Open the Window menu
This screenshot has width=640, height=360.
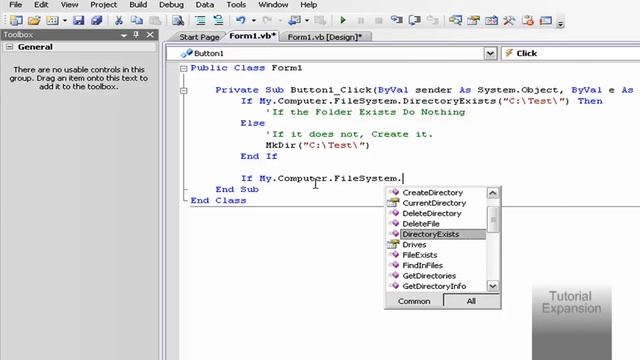pos(273,5)
